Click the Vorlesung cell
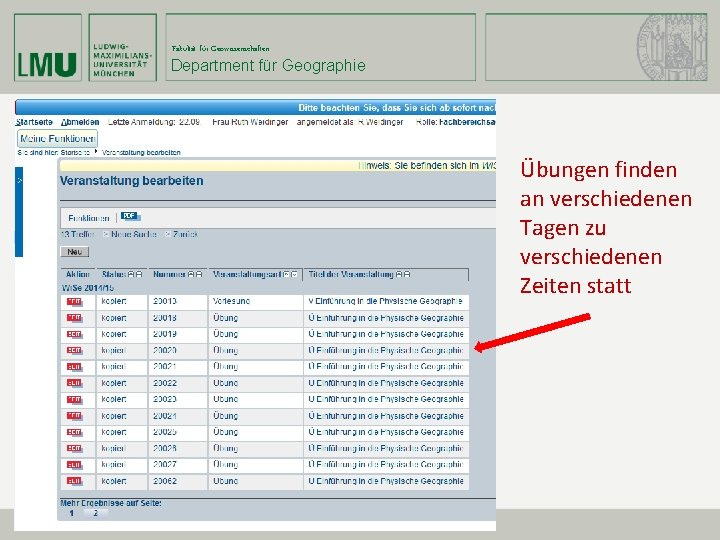 pyautogui.click(x=255, y=301)
